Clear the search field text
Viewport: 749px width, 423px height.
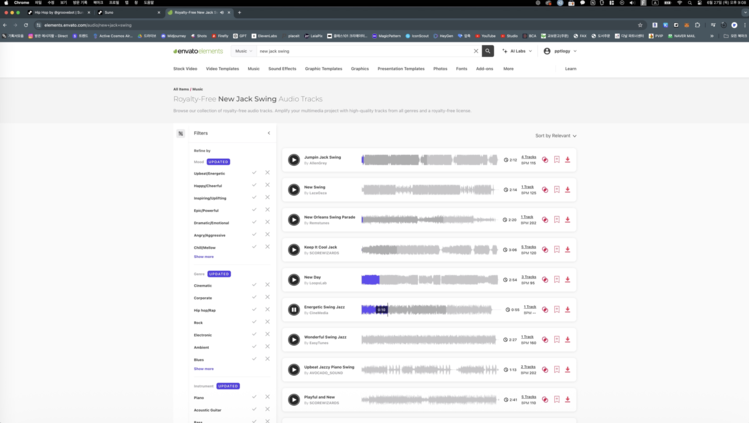coord(476,51)
